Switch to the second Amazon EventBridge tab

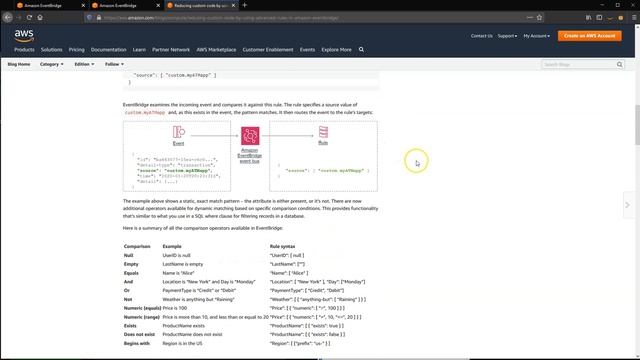coord(122,5)
